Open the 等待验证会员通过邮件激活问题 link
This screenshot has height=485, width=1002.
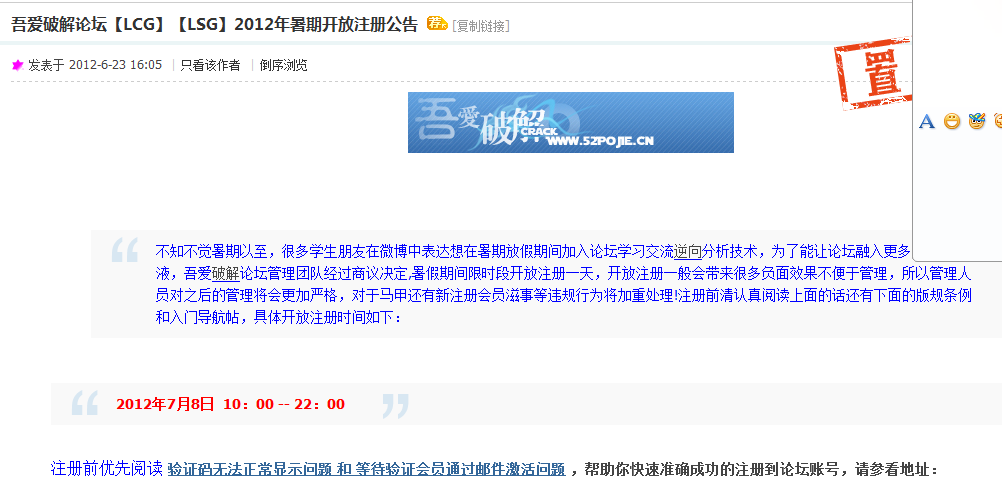[460, 470]
